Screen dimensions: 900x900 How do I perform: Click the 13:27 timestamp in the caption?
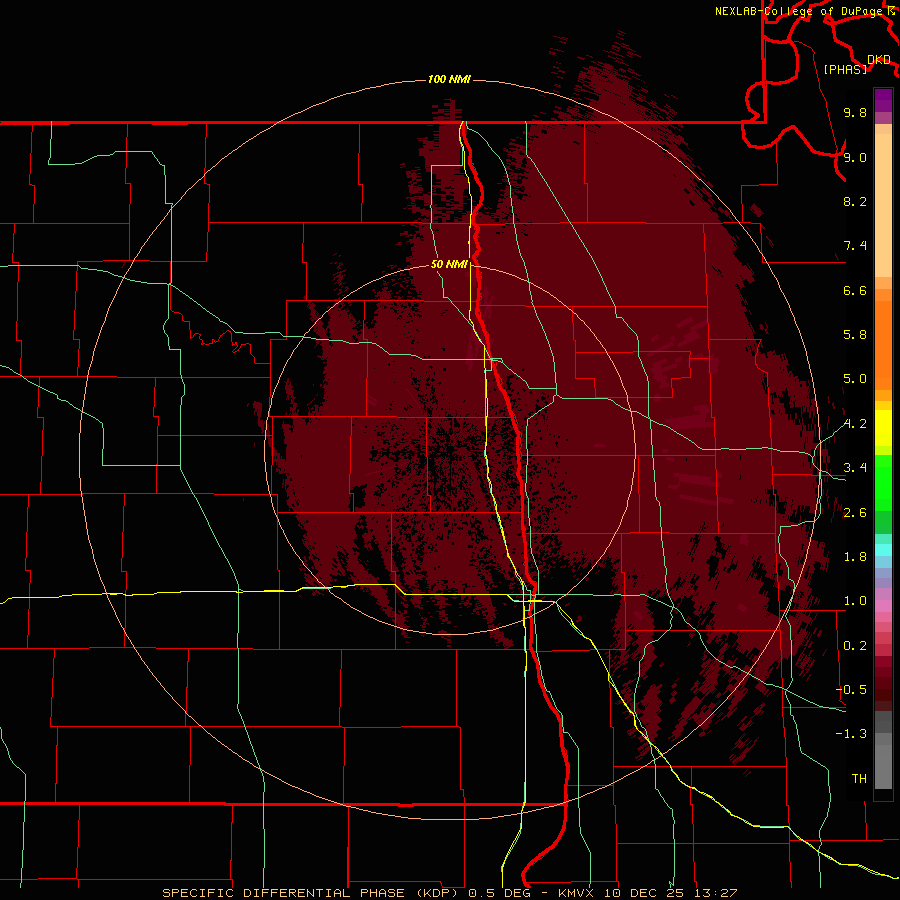717,893
